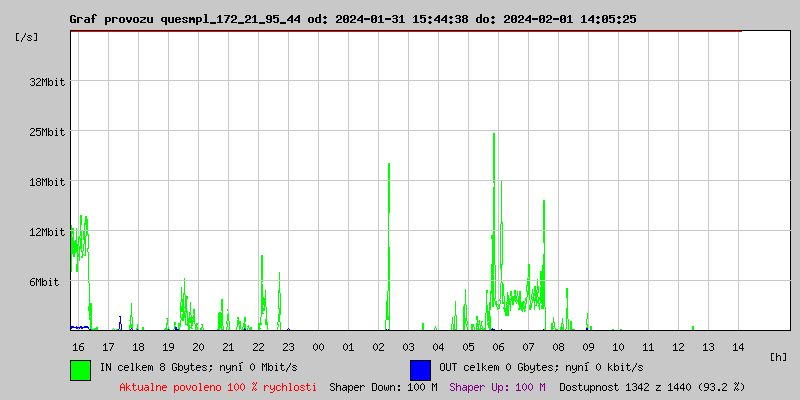Viewport: 800px width, 400px height.
Task: Click the hour 00 x-axis label
Action: click(x=318, y=346)
